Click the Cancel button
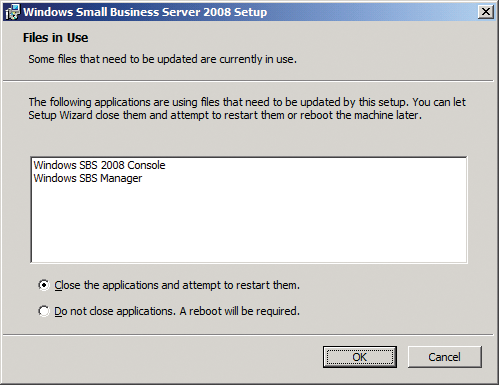This screenshot has height=385, width=499. [444, 357]
